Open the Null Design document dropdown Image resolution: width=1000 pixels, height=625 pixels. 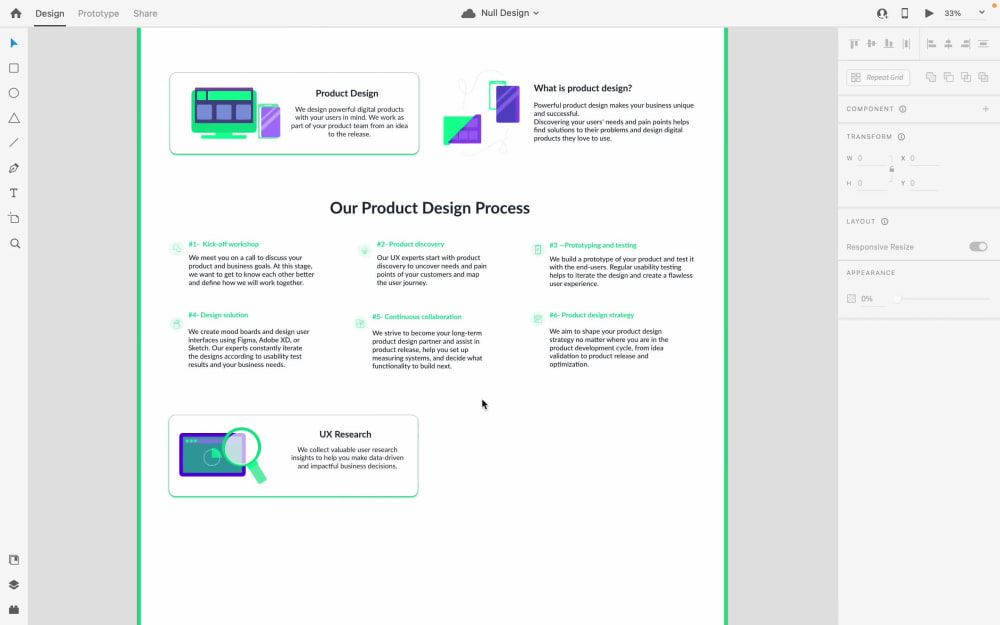pyautogui.click(x=500, y=13)
